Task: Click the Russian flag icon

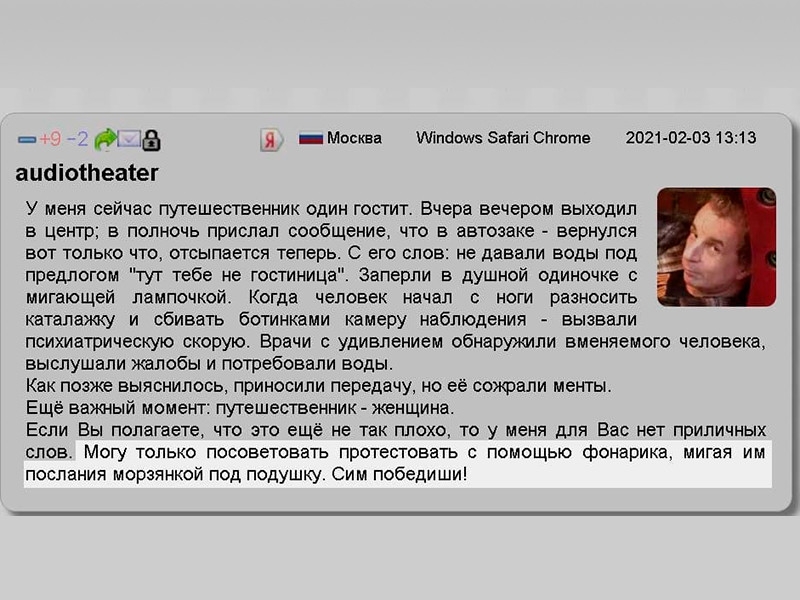Action: click(308, 139)
